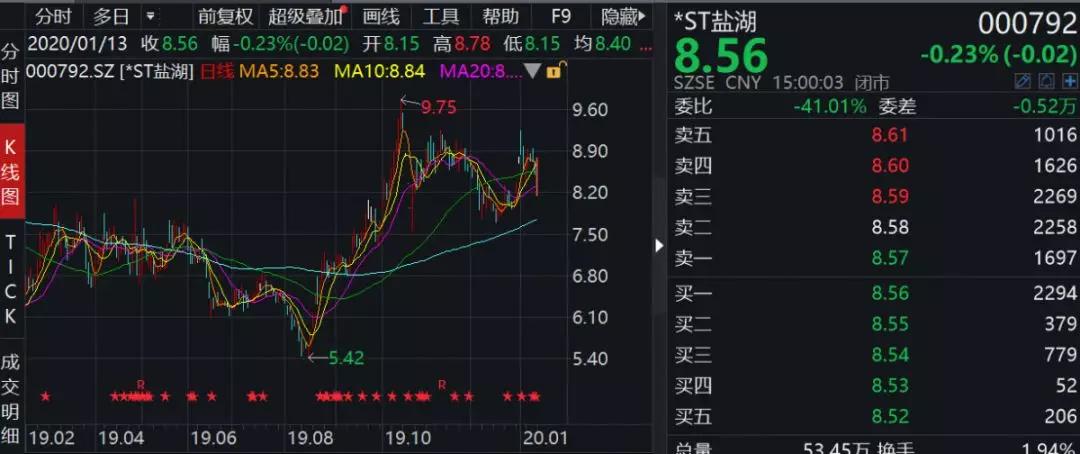Click the 9.60 price axis label

(x=589, y=110)
